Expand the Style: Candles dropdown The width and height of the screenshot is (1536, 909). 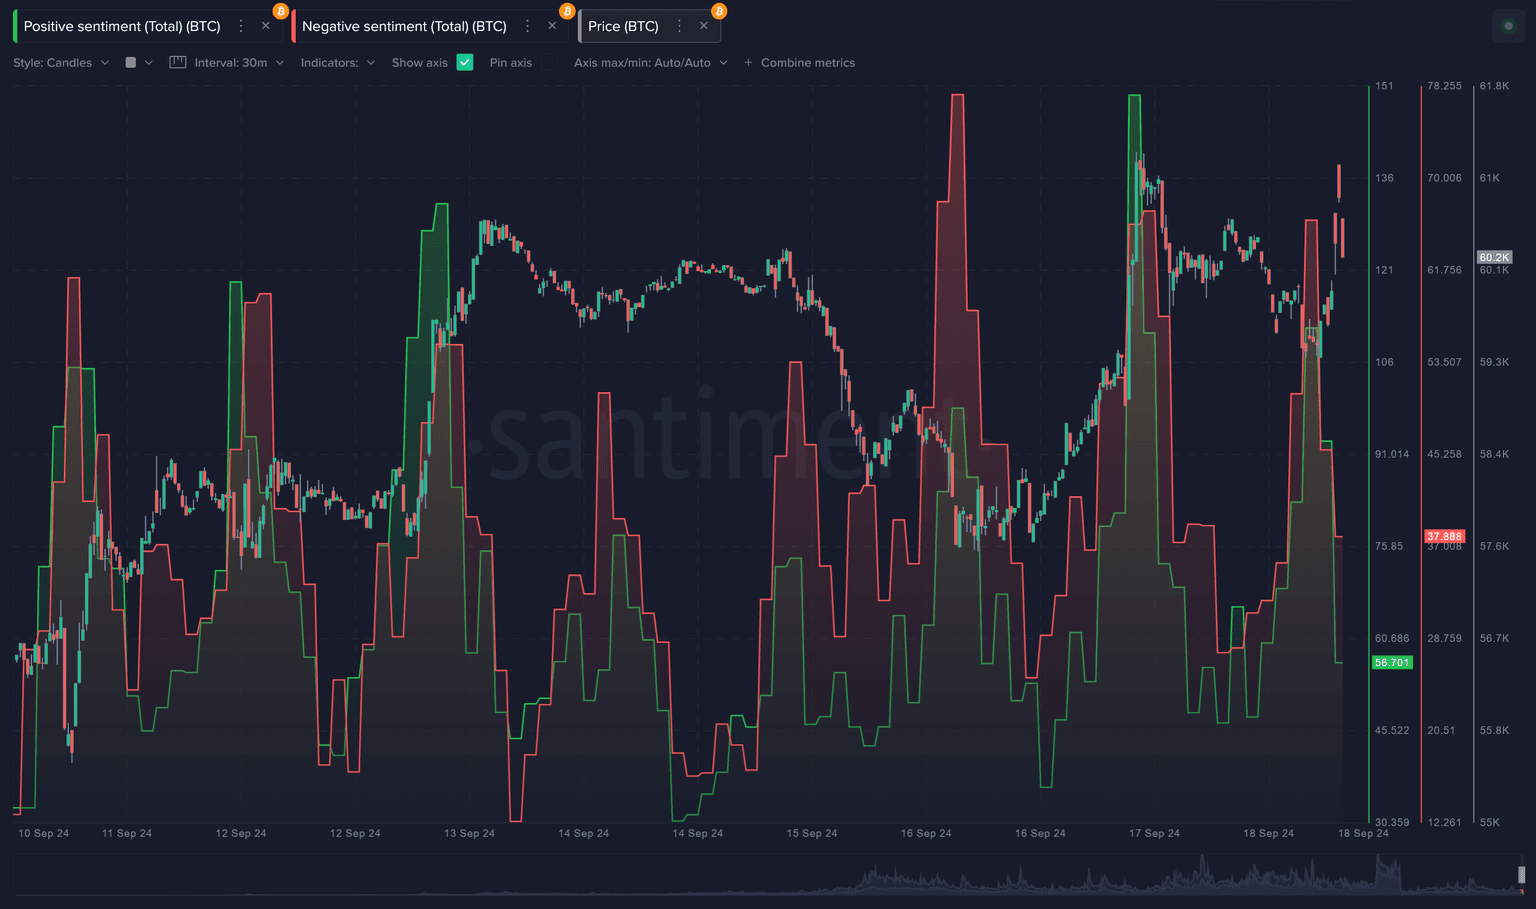point(61,62)
